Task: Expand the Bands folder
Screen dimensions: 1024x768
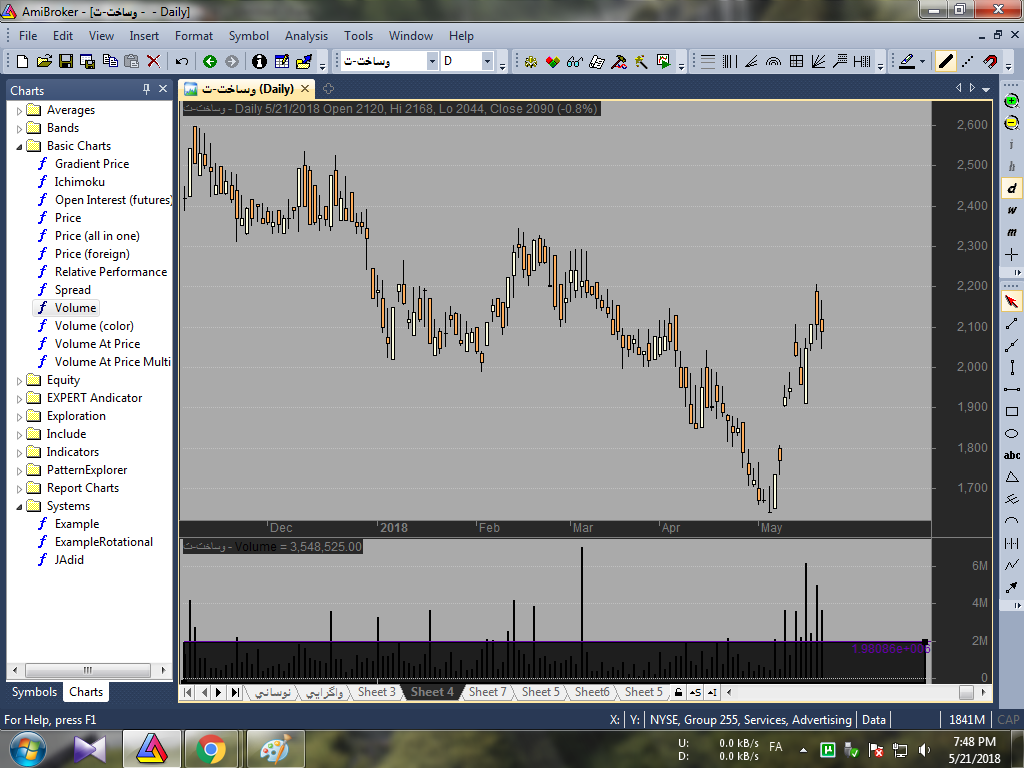Action: click(x=20, y=129)
